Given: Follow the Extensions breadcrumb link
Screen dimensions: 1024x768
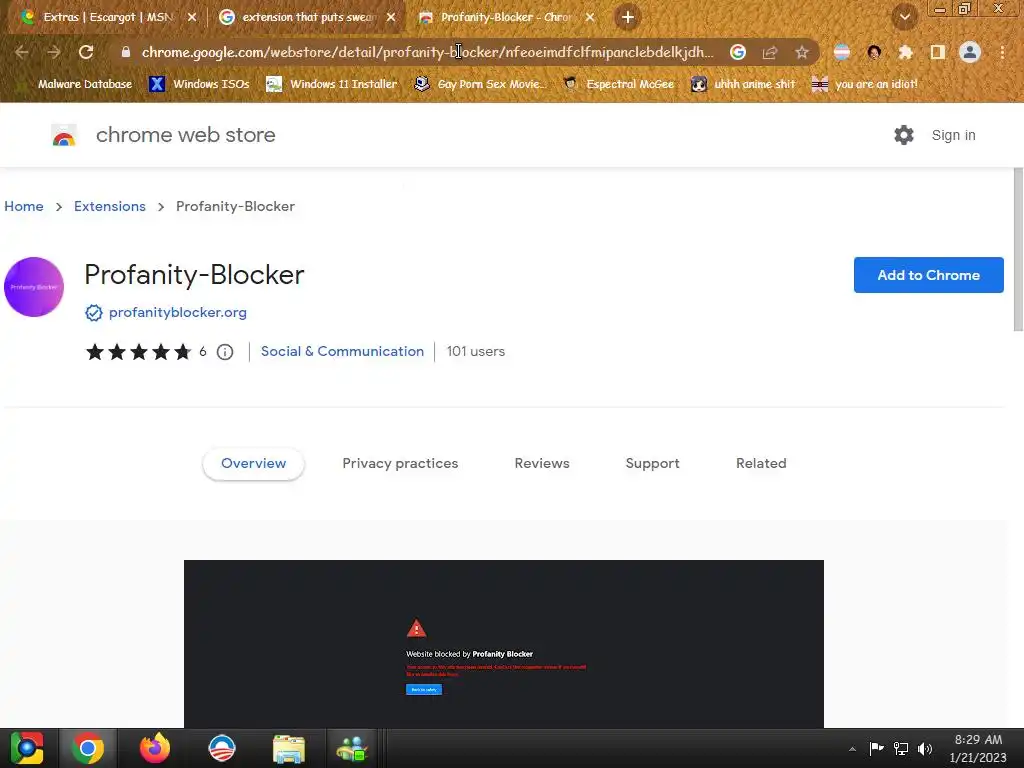Looking at the screenshot, I should point(110,206).
